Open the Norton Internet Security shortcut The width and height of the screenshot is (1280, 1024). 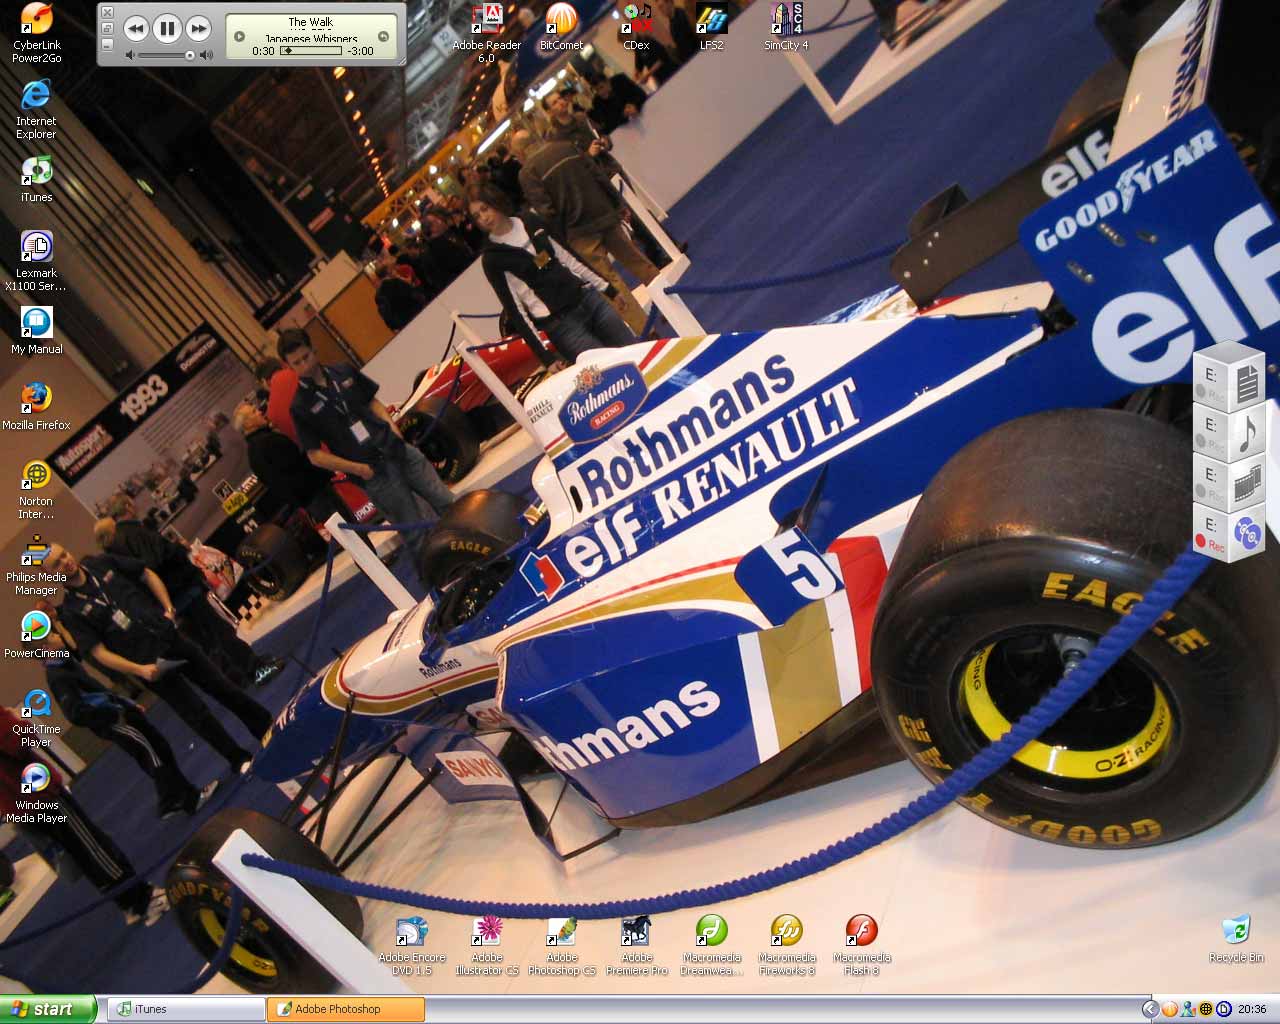click(x=36, y=489)
